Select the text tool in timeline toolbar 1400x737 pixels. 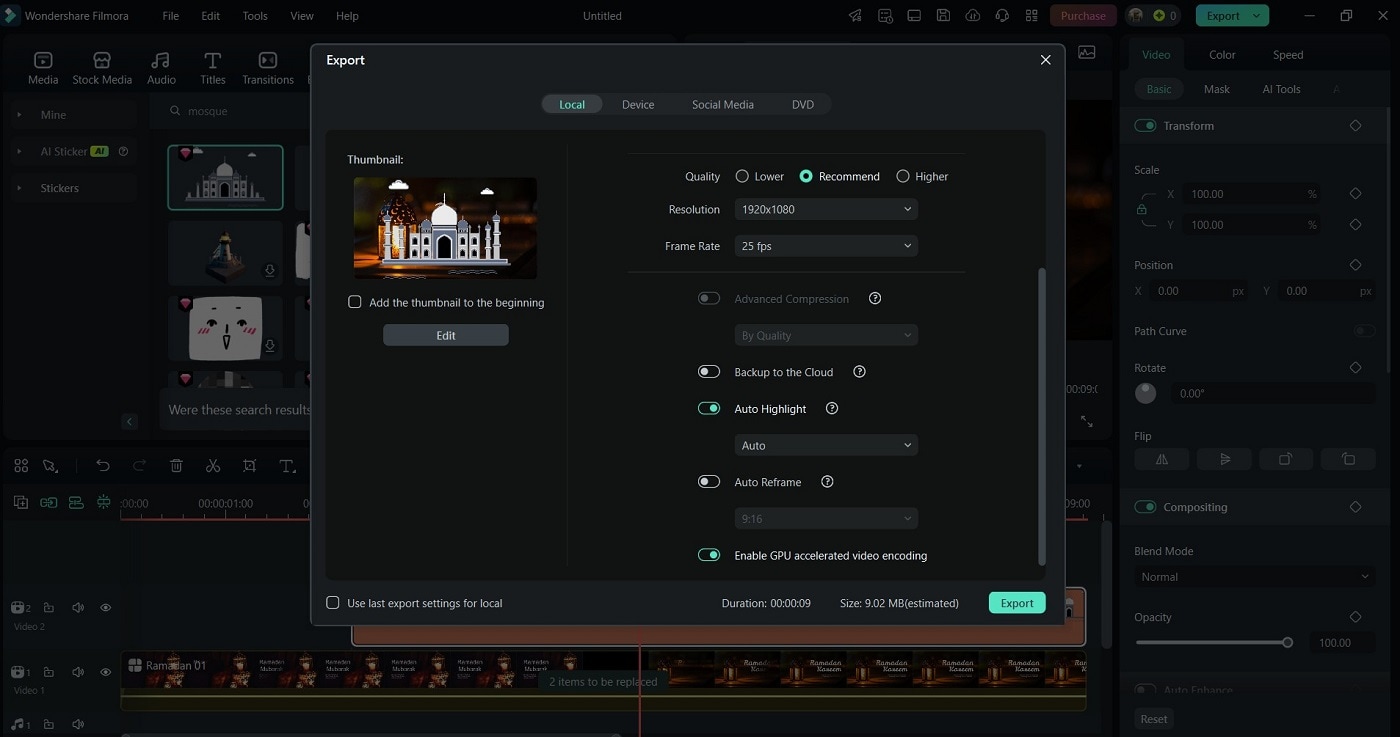pyautogui.click(x=287, y=466)
